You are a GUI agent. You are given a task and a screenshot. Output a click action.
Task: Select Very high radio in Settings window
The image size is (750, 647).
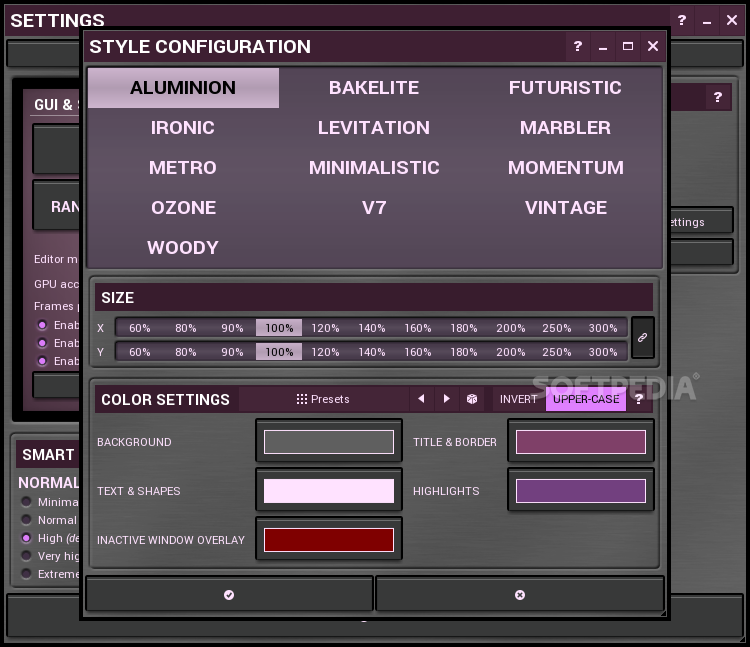pos(26,556)
